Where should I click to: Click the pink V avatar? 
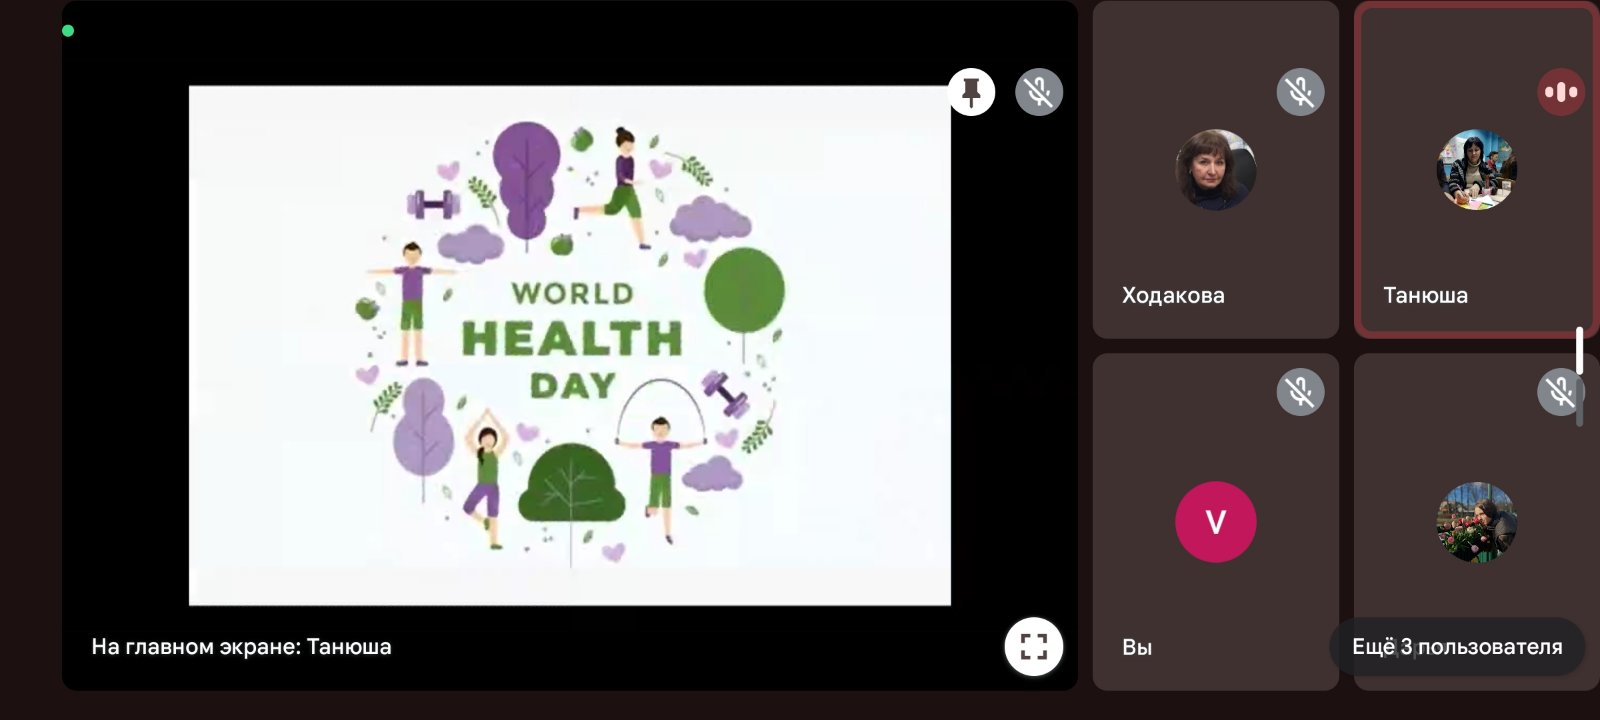click(1215, 522)
